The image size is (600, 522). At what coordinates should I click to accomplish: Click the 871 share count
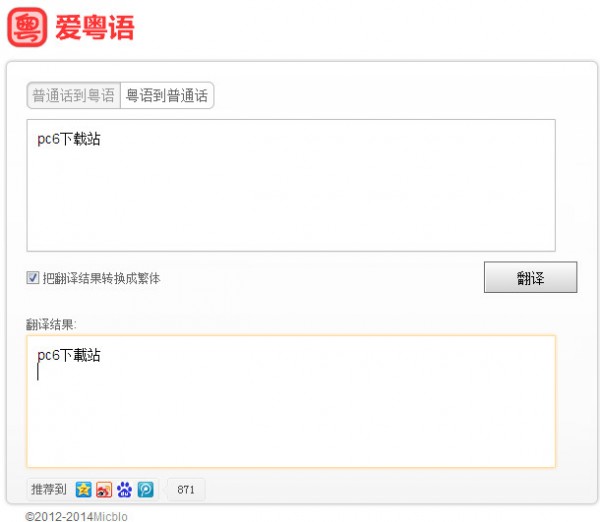click(186, 490)
